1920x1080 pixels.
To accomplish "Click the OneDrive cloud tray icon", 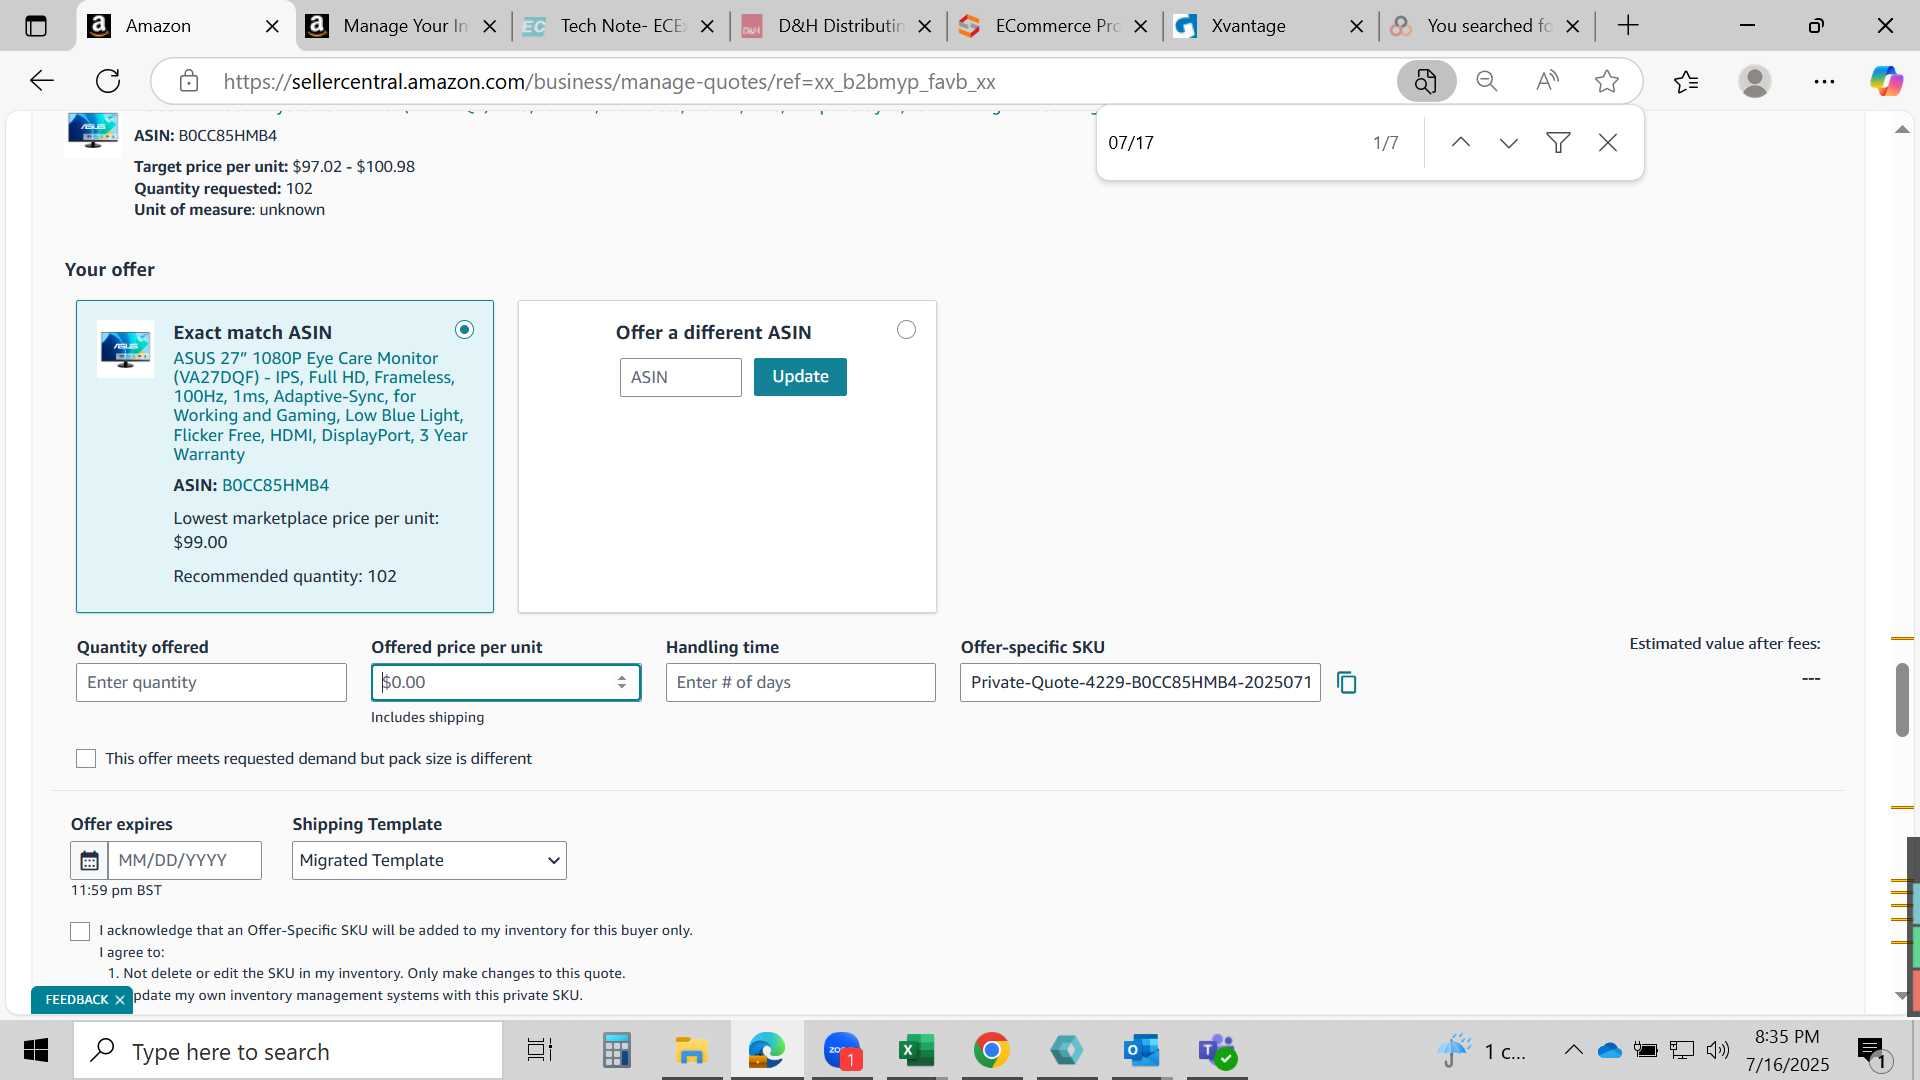I will 1609,1050.
